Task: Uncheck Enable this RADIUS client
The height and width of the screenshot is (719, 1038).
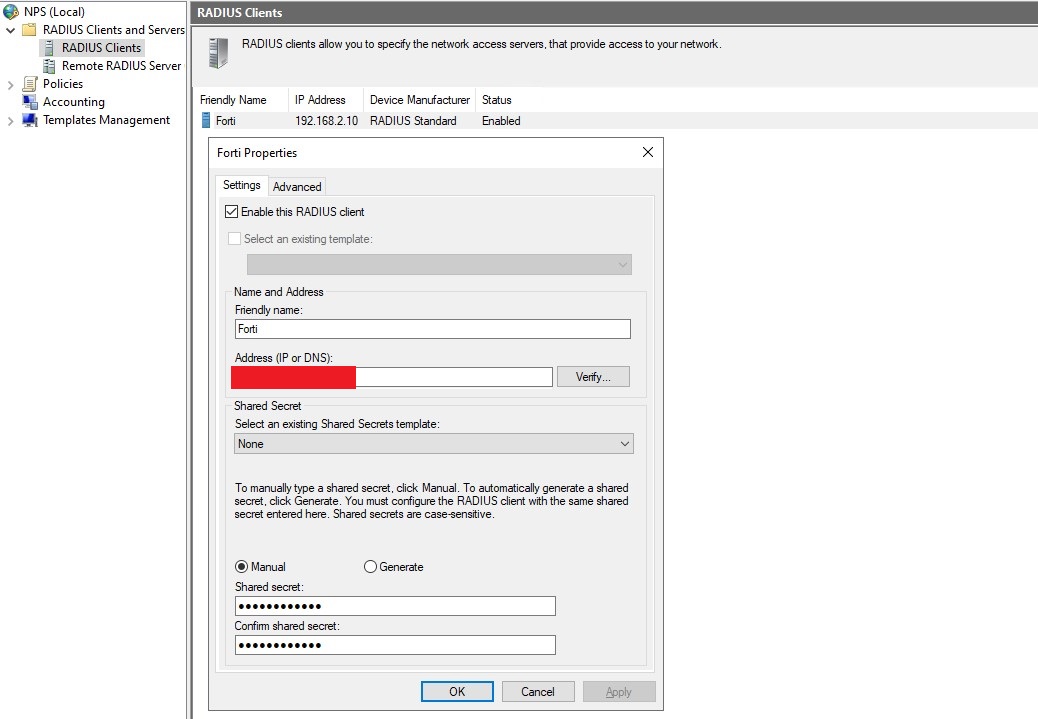Action: click(232, 212)
